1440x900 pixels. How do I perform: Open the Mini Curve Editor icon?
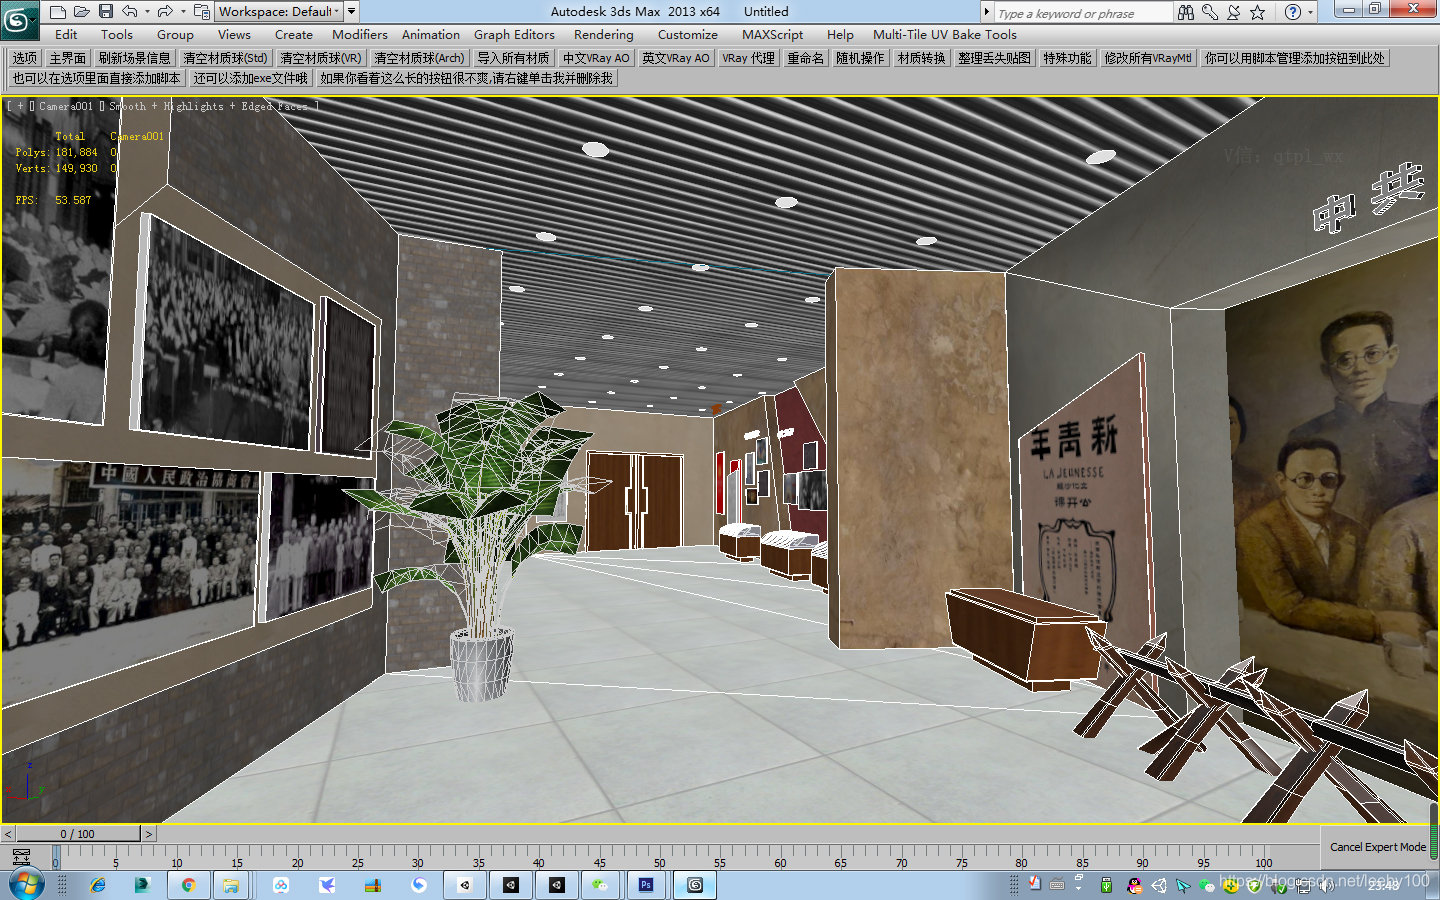point(22,858)
